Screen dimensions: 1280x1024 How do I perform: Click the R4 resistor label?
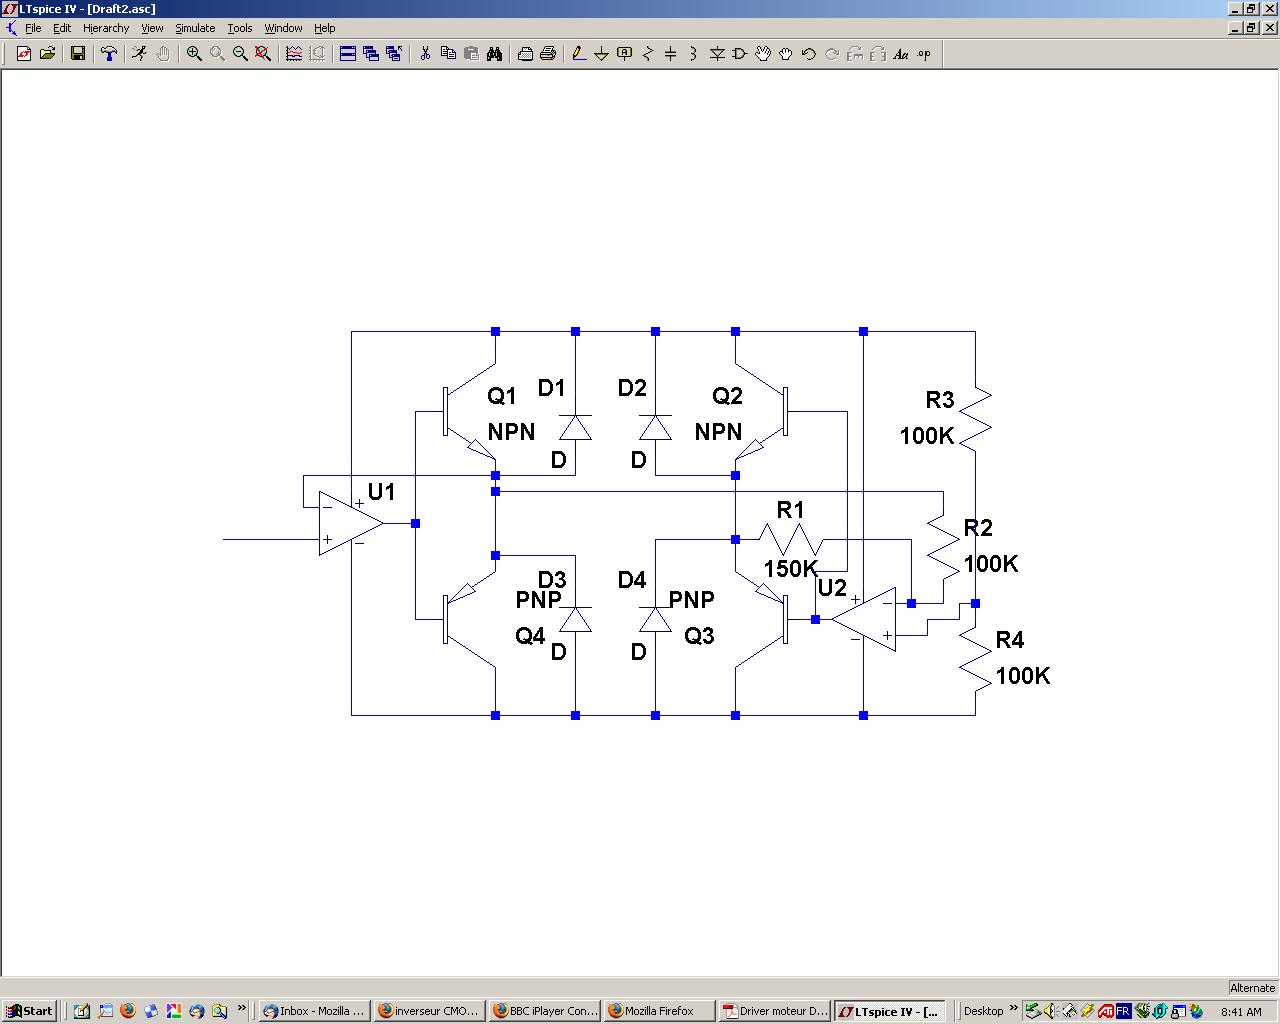coord(1010,640)
